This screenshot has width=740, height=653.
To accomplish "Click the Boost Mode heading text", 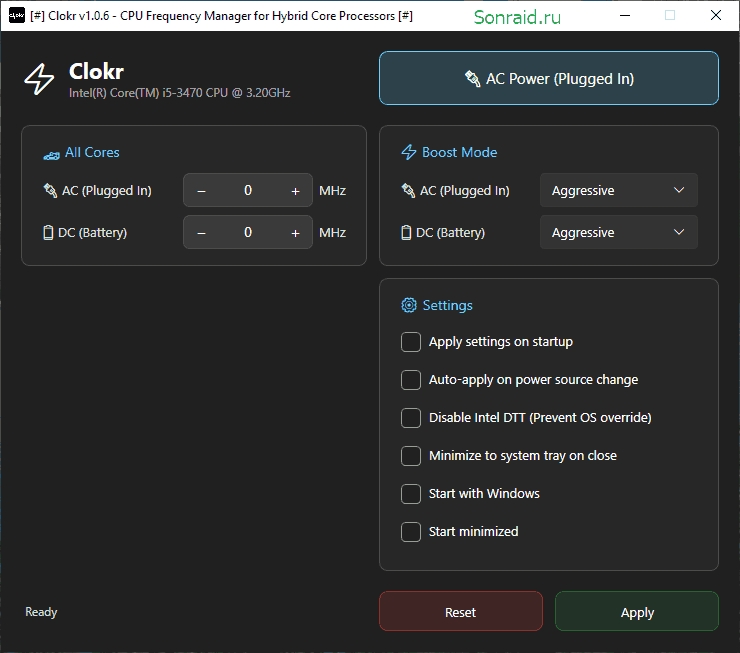I will (x=459, y=152).
